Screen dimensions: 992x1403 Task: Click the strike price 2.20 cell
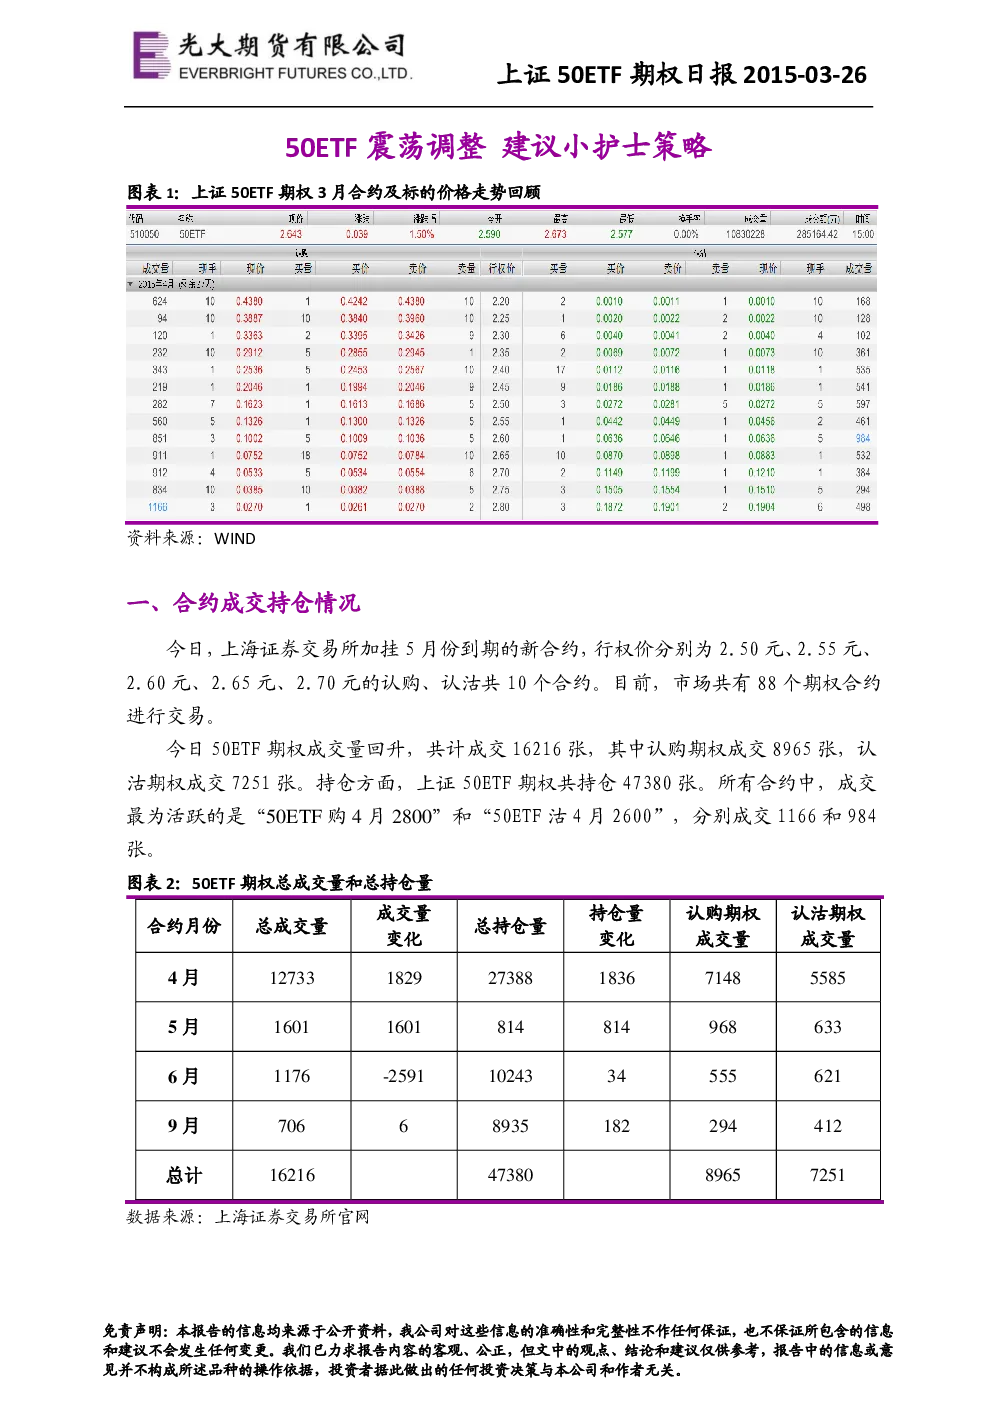click(501, 301)
